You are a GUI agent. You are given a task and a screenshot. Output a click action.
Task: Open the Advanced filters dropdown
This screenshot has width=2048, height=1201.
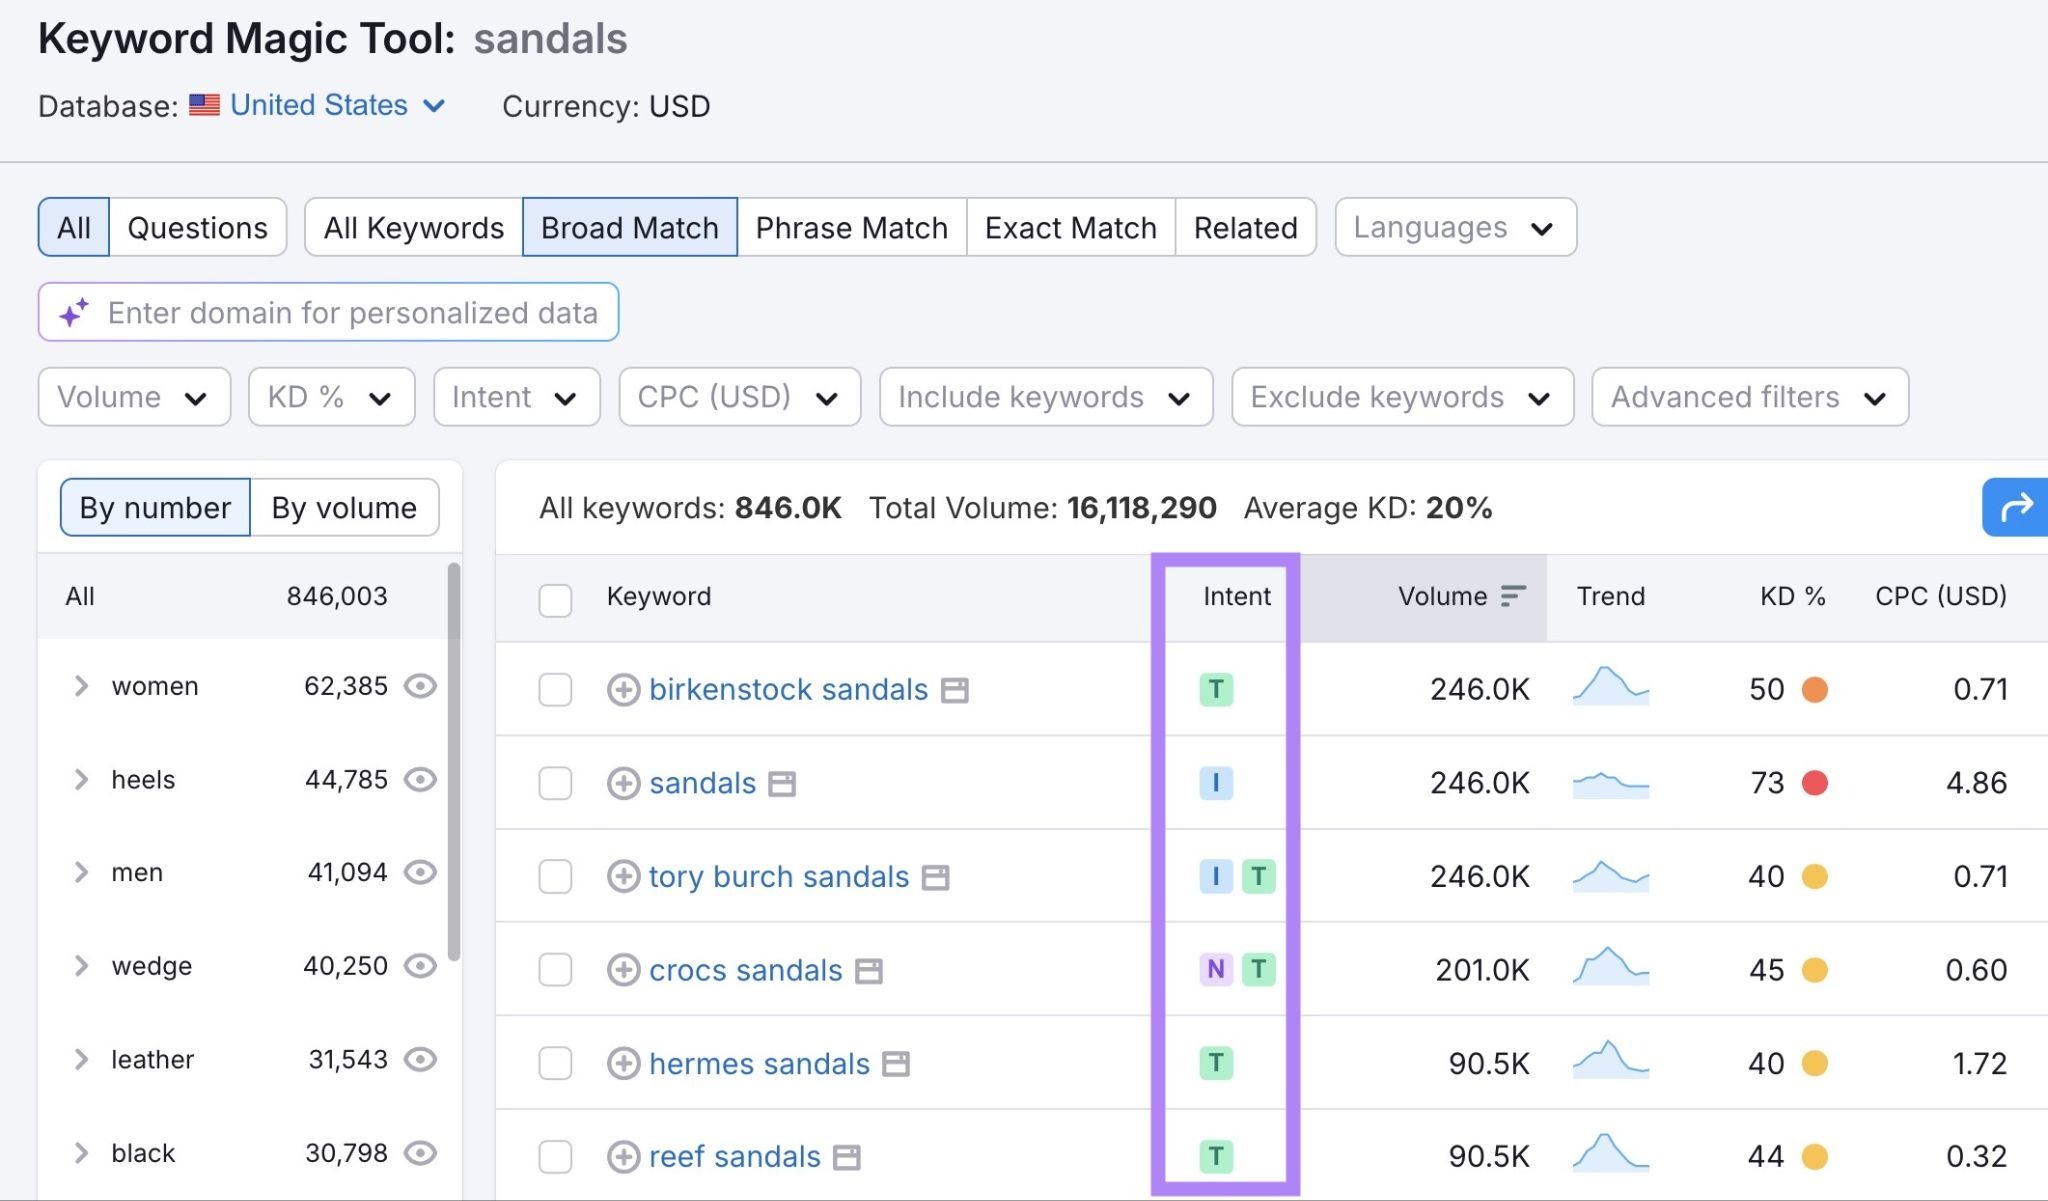[x=1750, y=397]
